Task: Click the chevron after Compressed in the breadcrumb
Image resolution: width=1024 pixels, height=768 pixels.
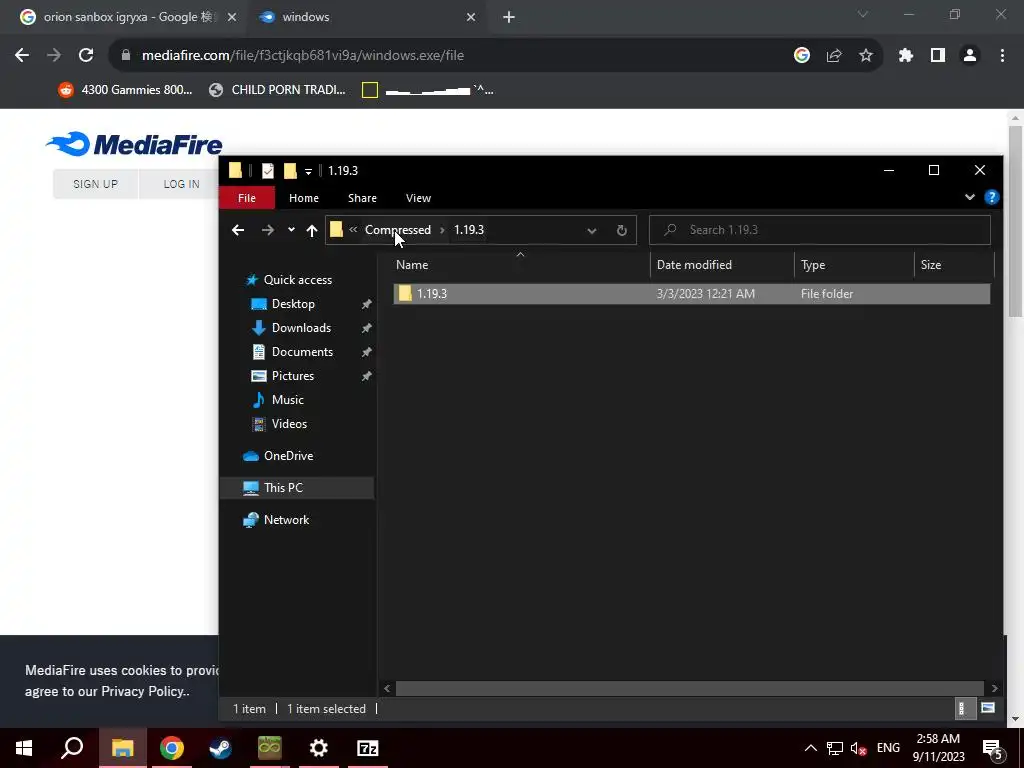Action: pyautogui.click(x=442, y=230)
